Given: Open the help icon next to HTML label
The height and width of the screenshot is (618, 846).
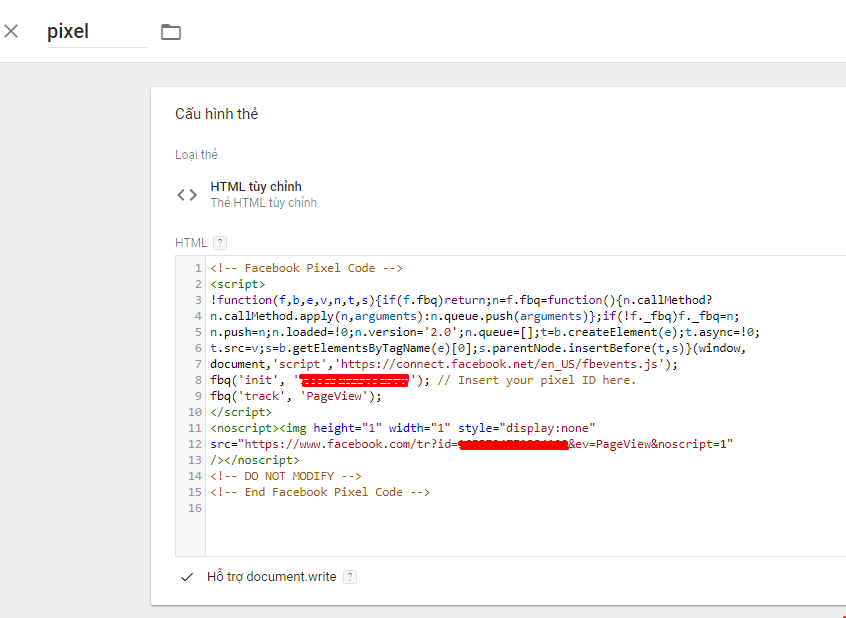Looking at the screenshot, I should point(220,243).
